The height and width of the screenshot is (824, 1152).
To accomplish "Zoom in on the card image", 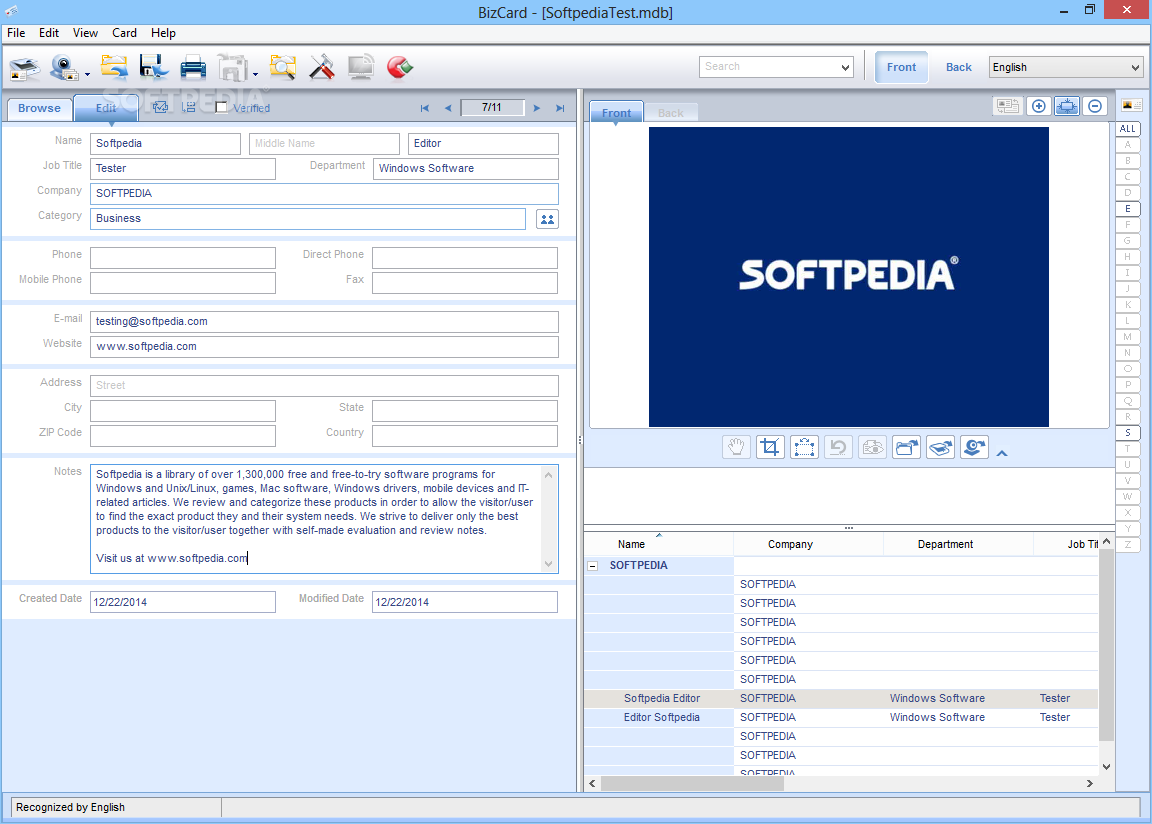I will pyautogui.click(x=1039, y=106).
